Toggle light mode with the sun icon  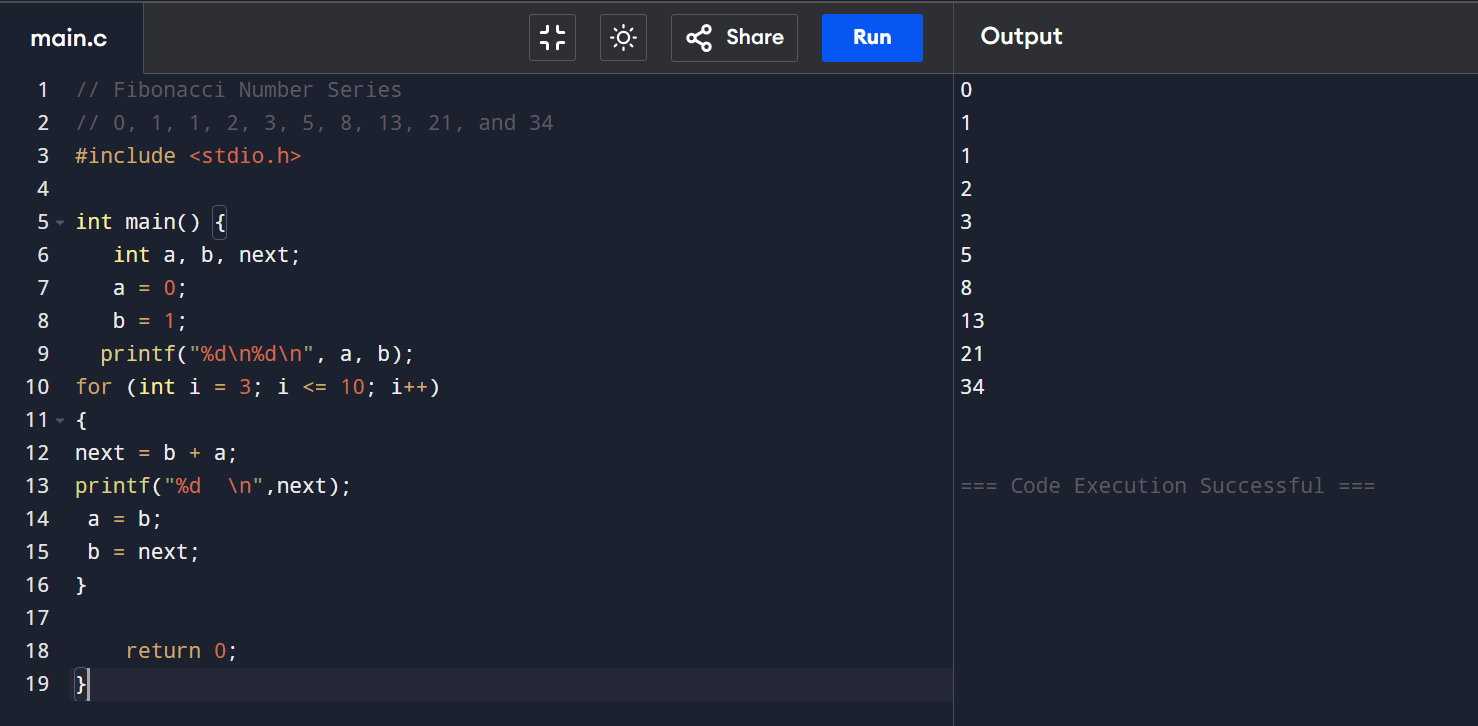(x=623, y=38)
